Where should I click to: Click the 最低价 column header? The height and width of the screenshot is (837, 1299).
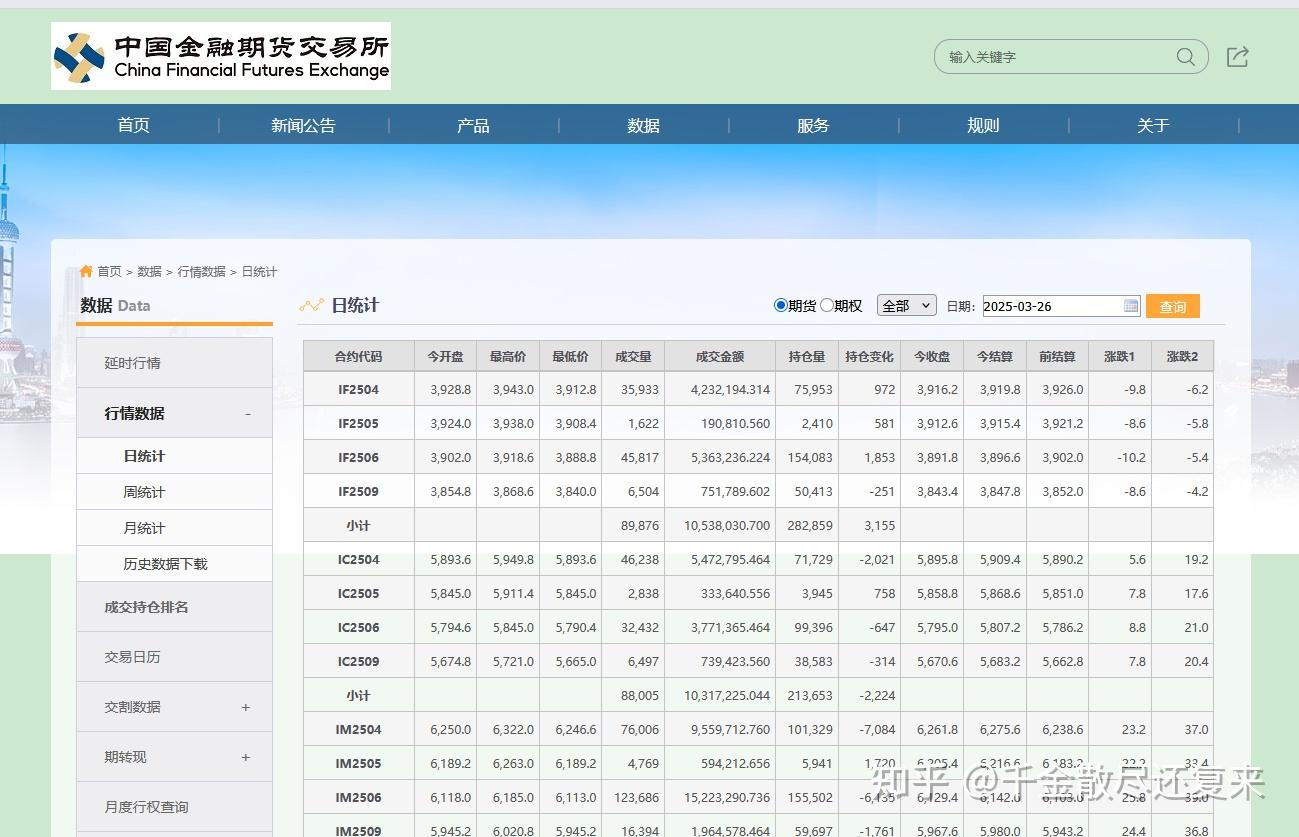point(570,356)
